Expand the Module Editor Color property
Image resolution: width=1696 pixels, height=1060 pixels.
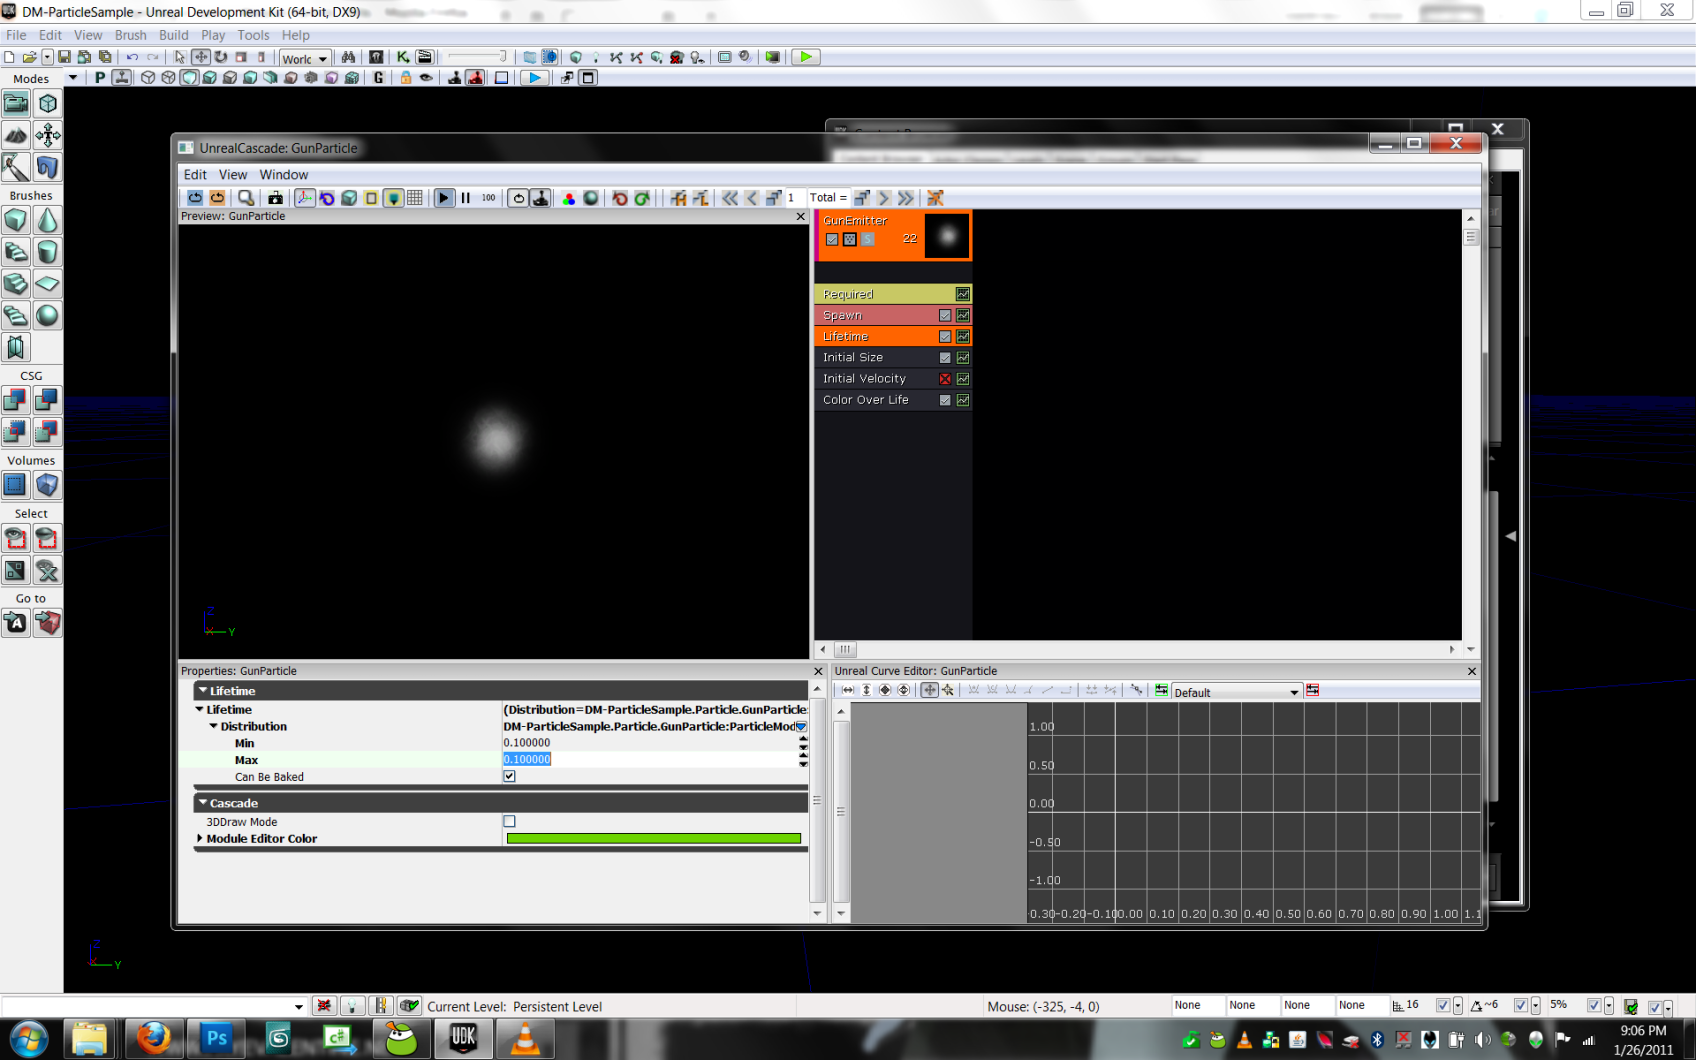pos(200,839)
